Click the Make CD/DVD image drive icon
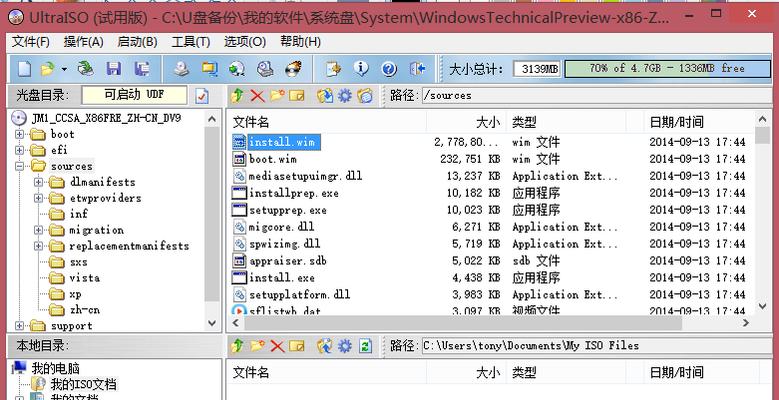This screenshot has width=779, height=400. 181,69
